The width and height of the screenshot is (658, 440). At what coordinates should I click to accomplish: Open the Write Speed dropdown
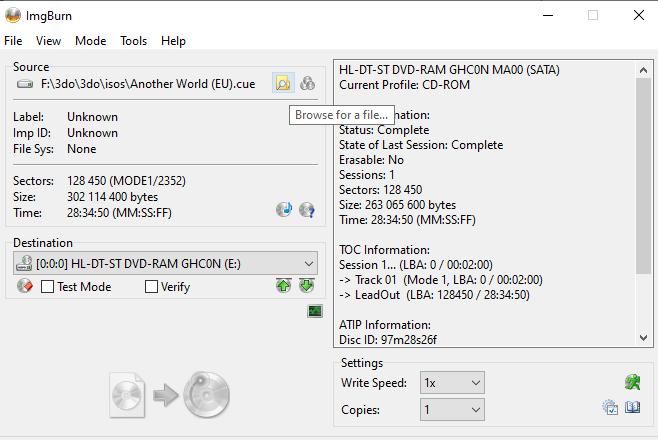coord(452,383)
